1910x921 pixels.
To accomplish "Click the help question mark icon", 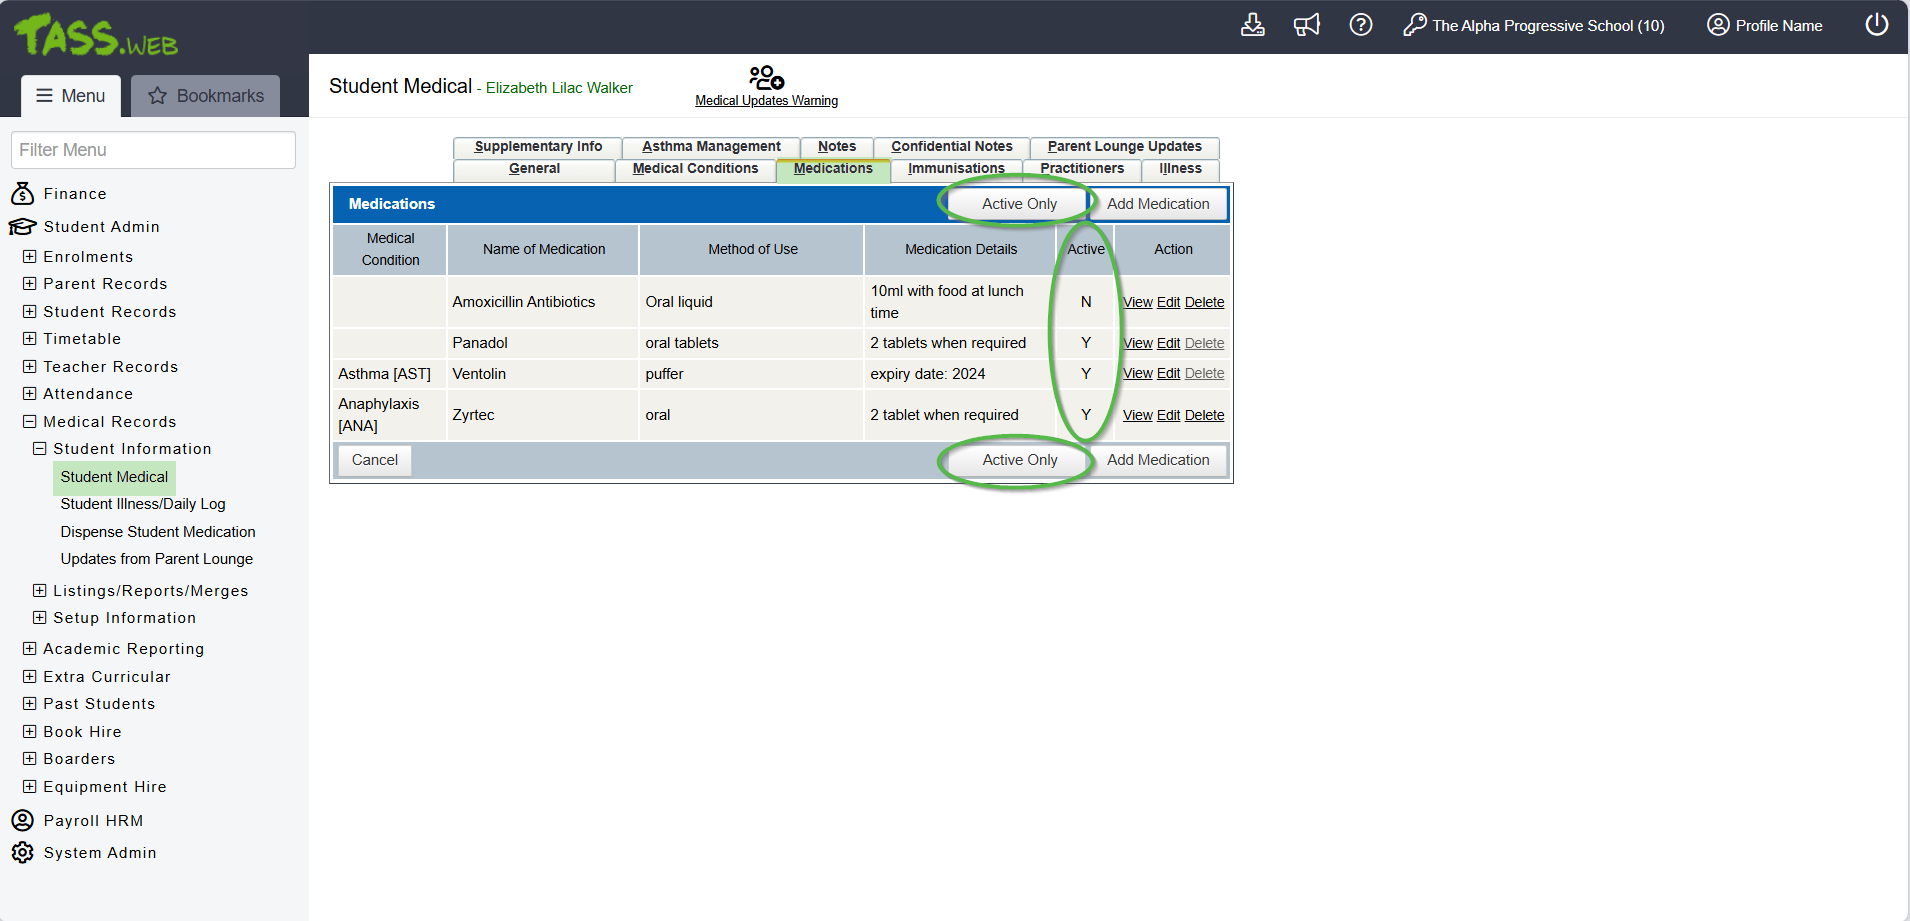I will (1360, 25).
